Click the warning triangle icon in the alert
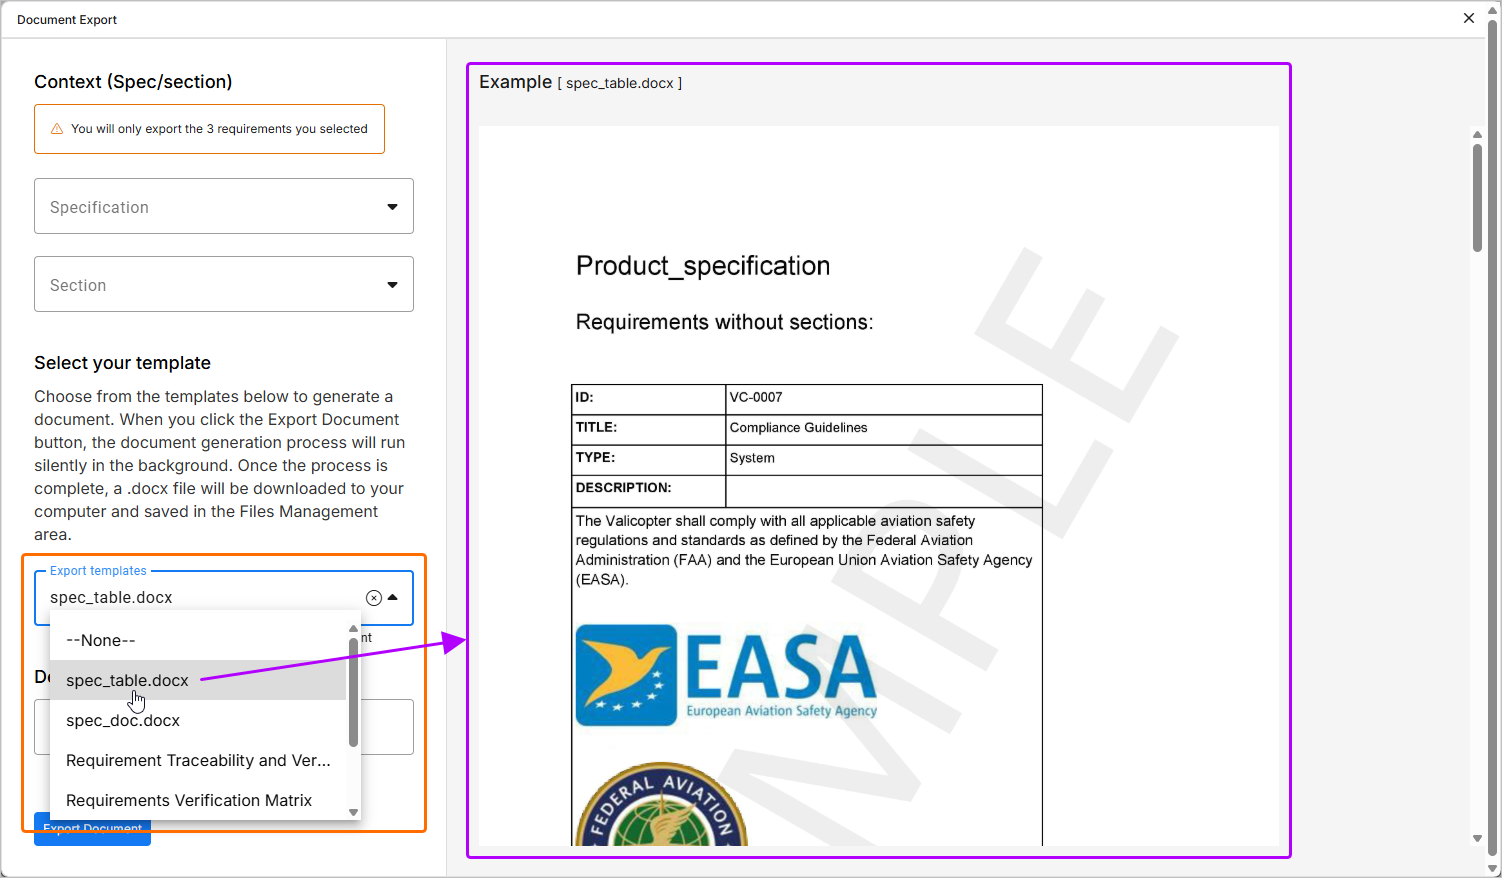The width and height of the screenshot is (1502, 878). coord(57,129)
